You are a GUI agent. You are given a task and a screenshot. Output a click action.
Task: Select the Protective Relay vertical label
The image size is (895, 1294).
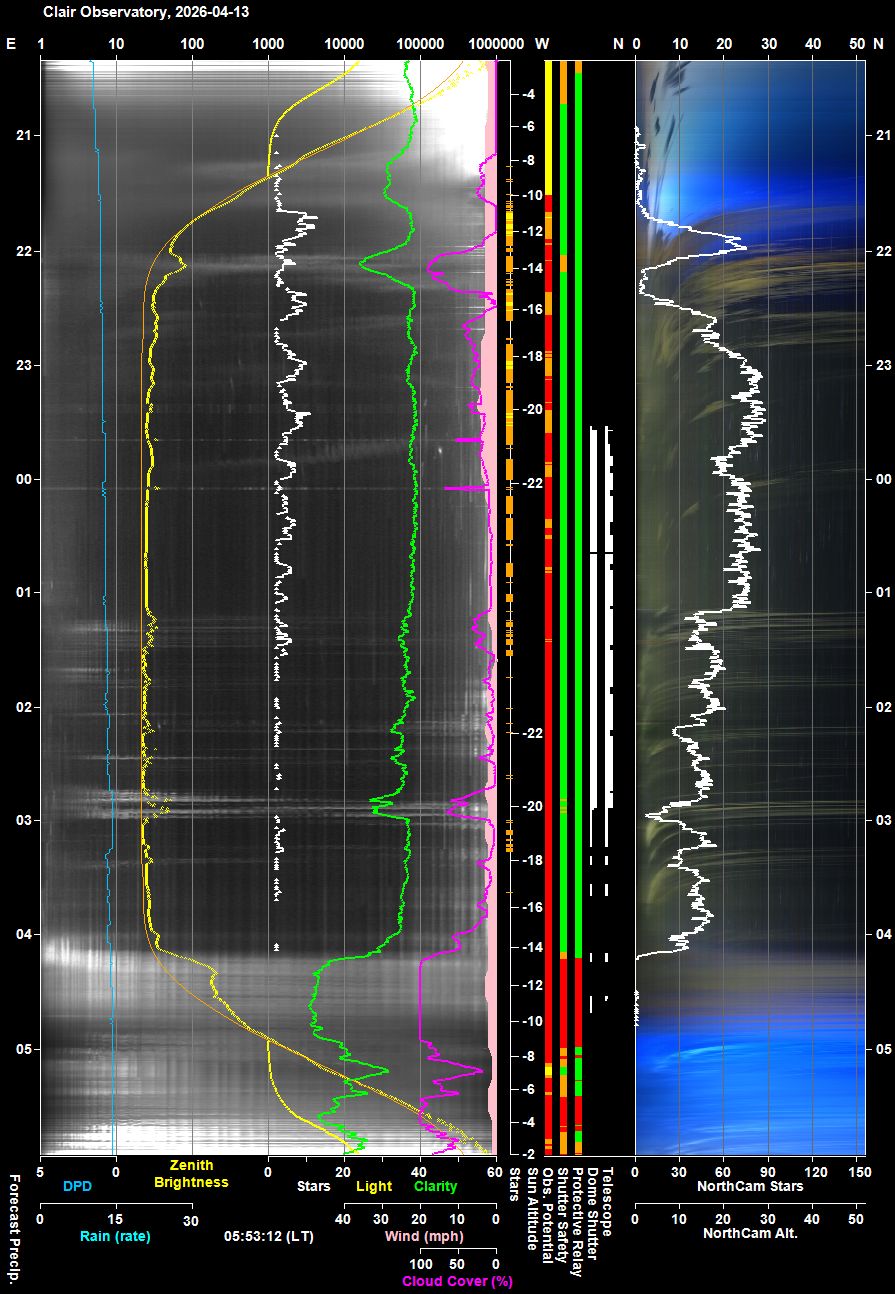[x=577, y=1222]
